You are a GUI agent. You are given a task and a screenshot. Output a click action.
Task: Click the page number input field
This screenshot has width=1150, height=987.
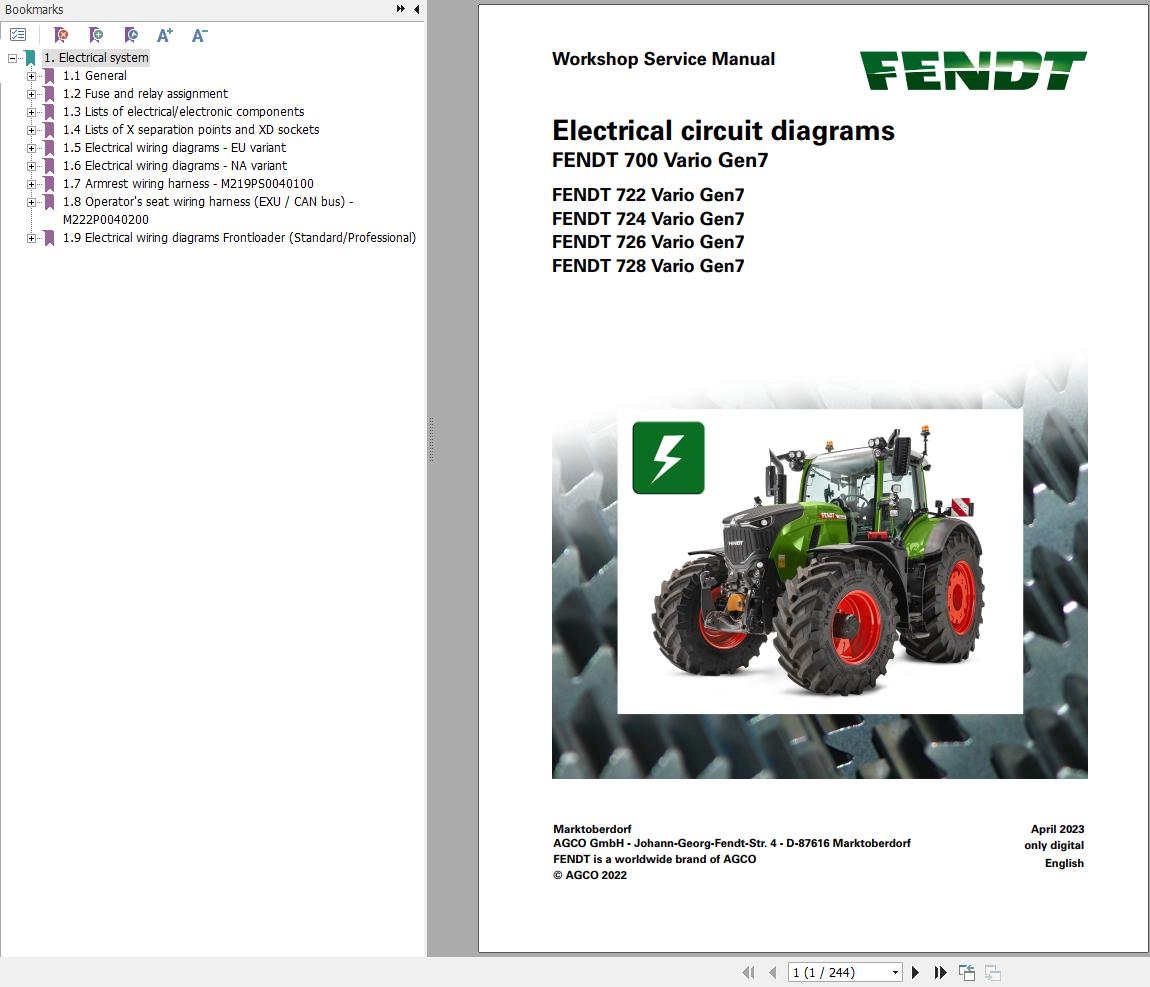tap(839, 972)
